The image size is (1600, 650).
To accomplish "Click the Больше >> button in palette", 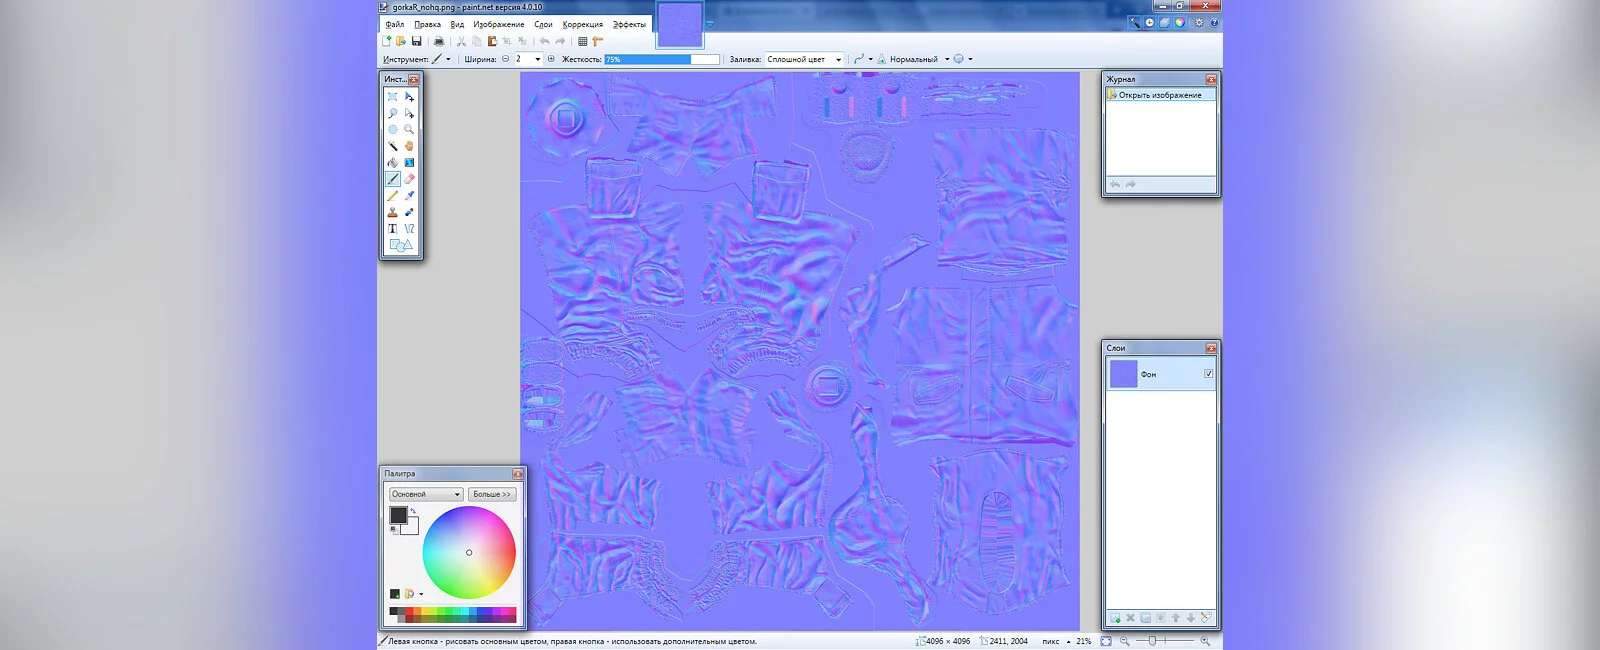I will [492, 494].
